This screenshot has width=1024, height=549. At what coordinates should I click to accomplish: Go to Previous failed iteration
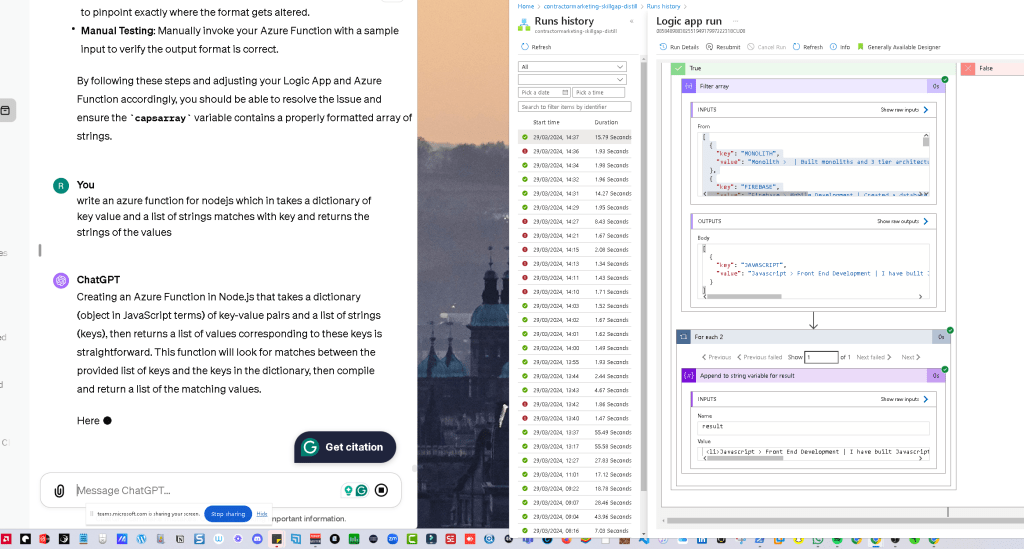(760, 357)
